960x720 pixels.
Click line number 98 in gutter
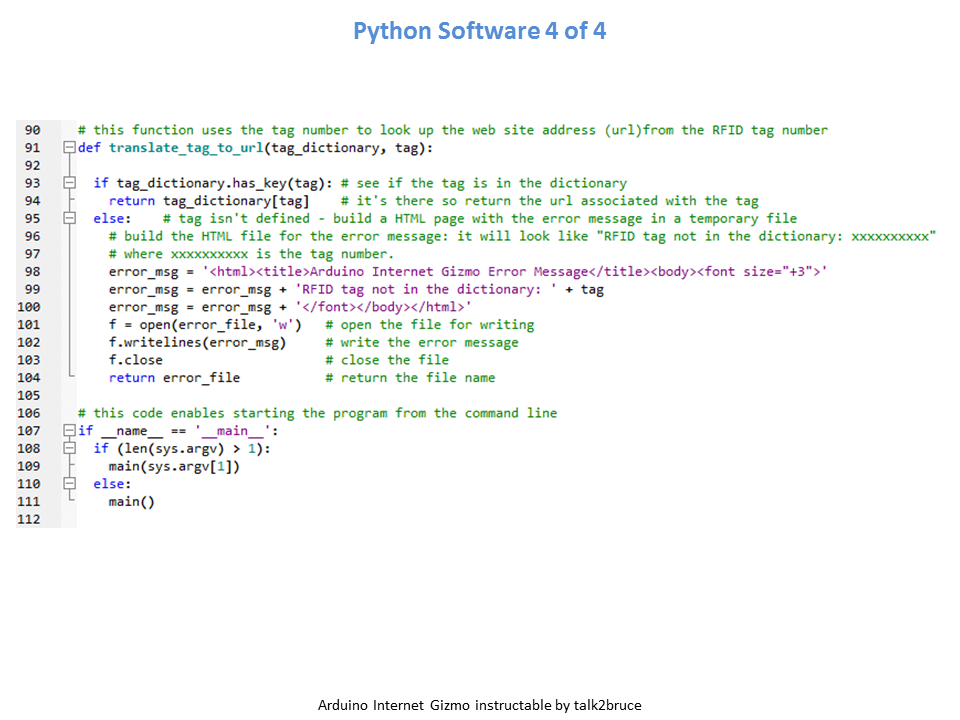click(32, 271)
